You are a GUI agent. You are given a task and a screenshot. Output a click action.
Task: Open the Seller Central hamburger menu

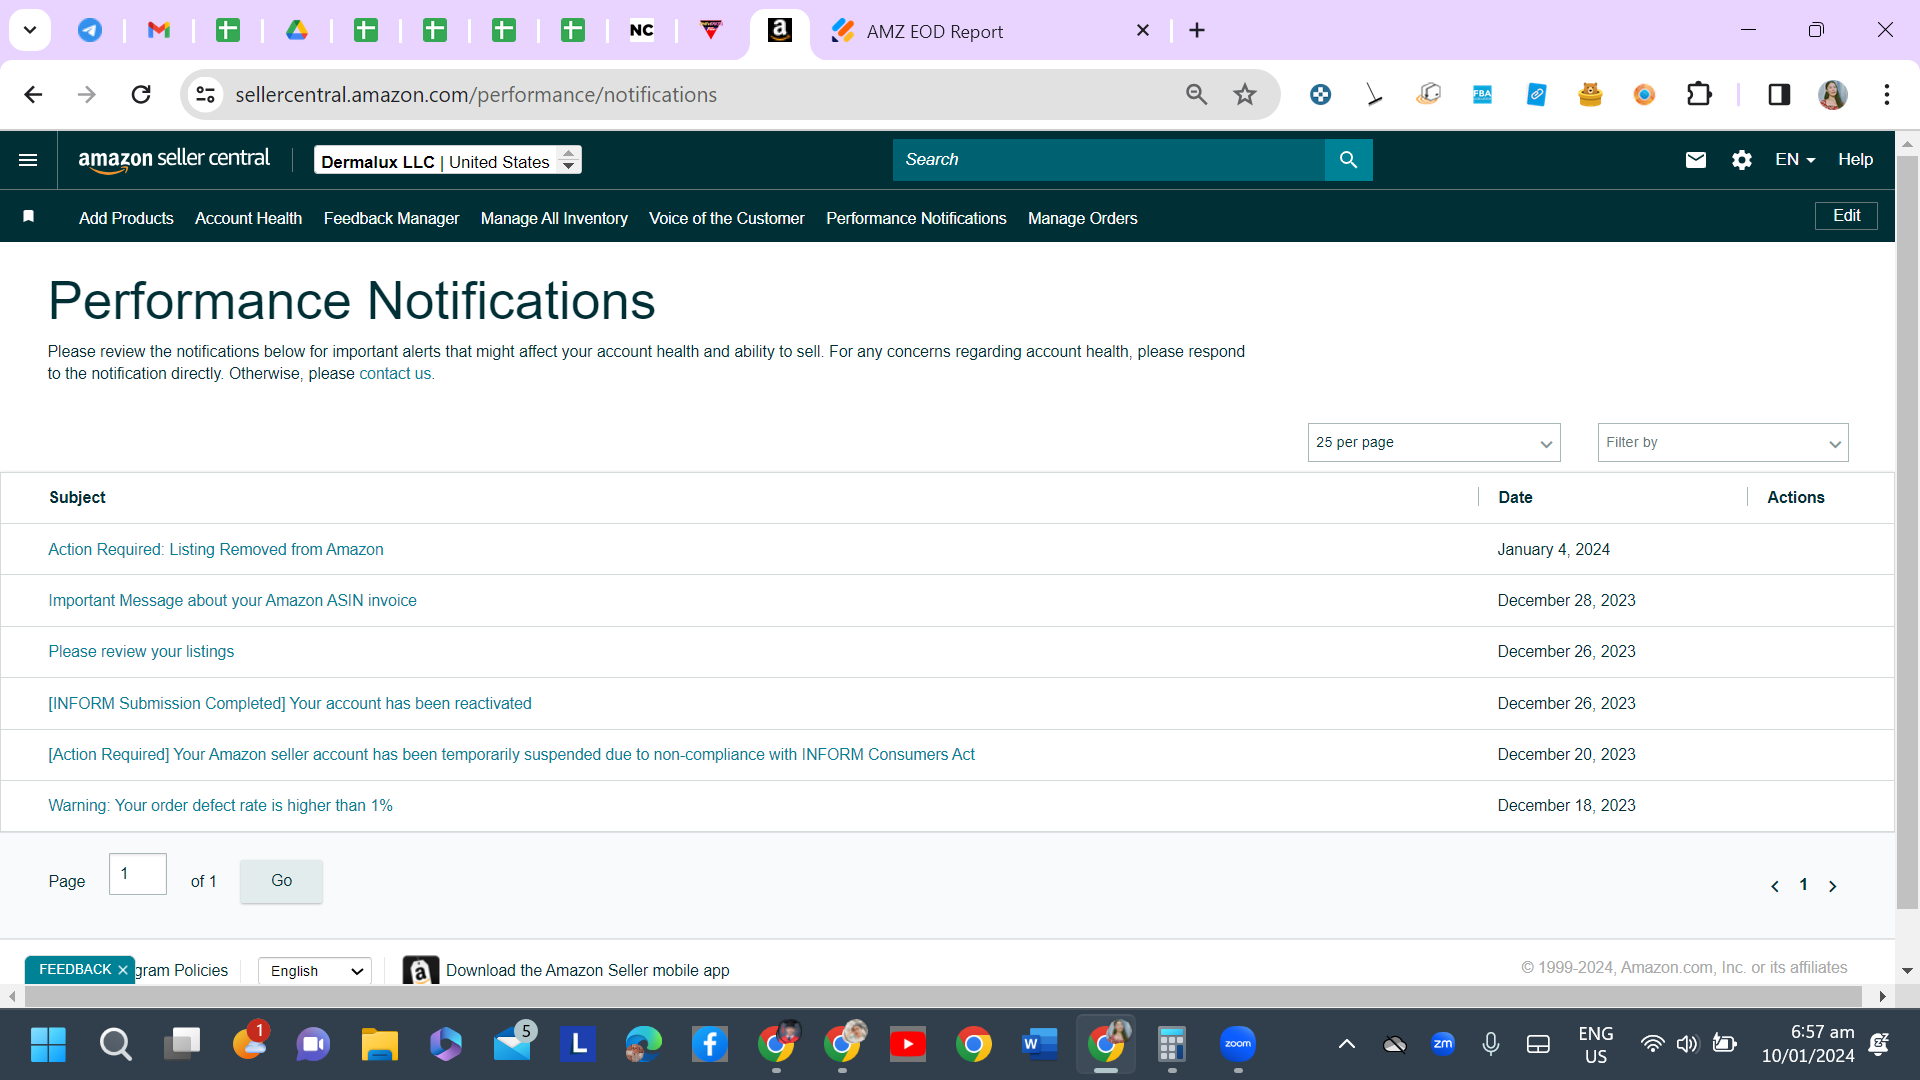[x=28, y=160]
